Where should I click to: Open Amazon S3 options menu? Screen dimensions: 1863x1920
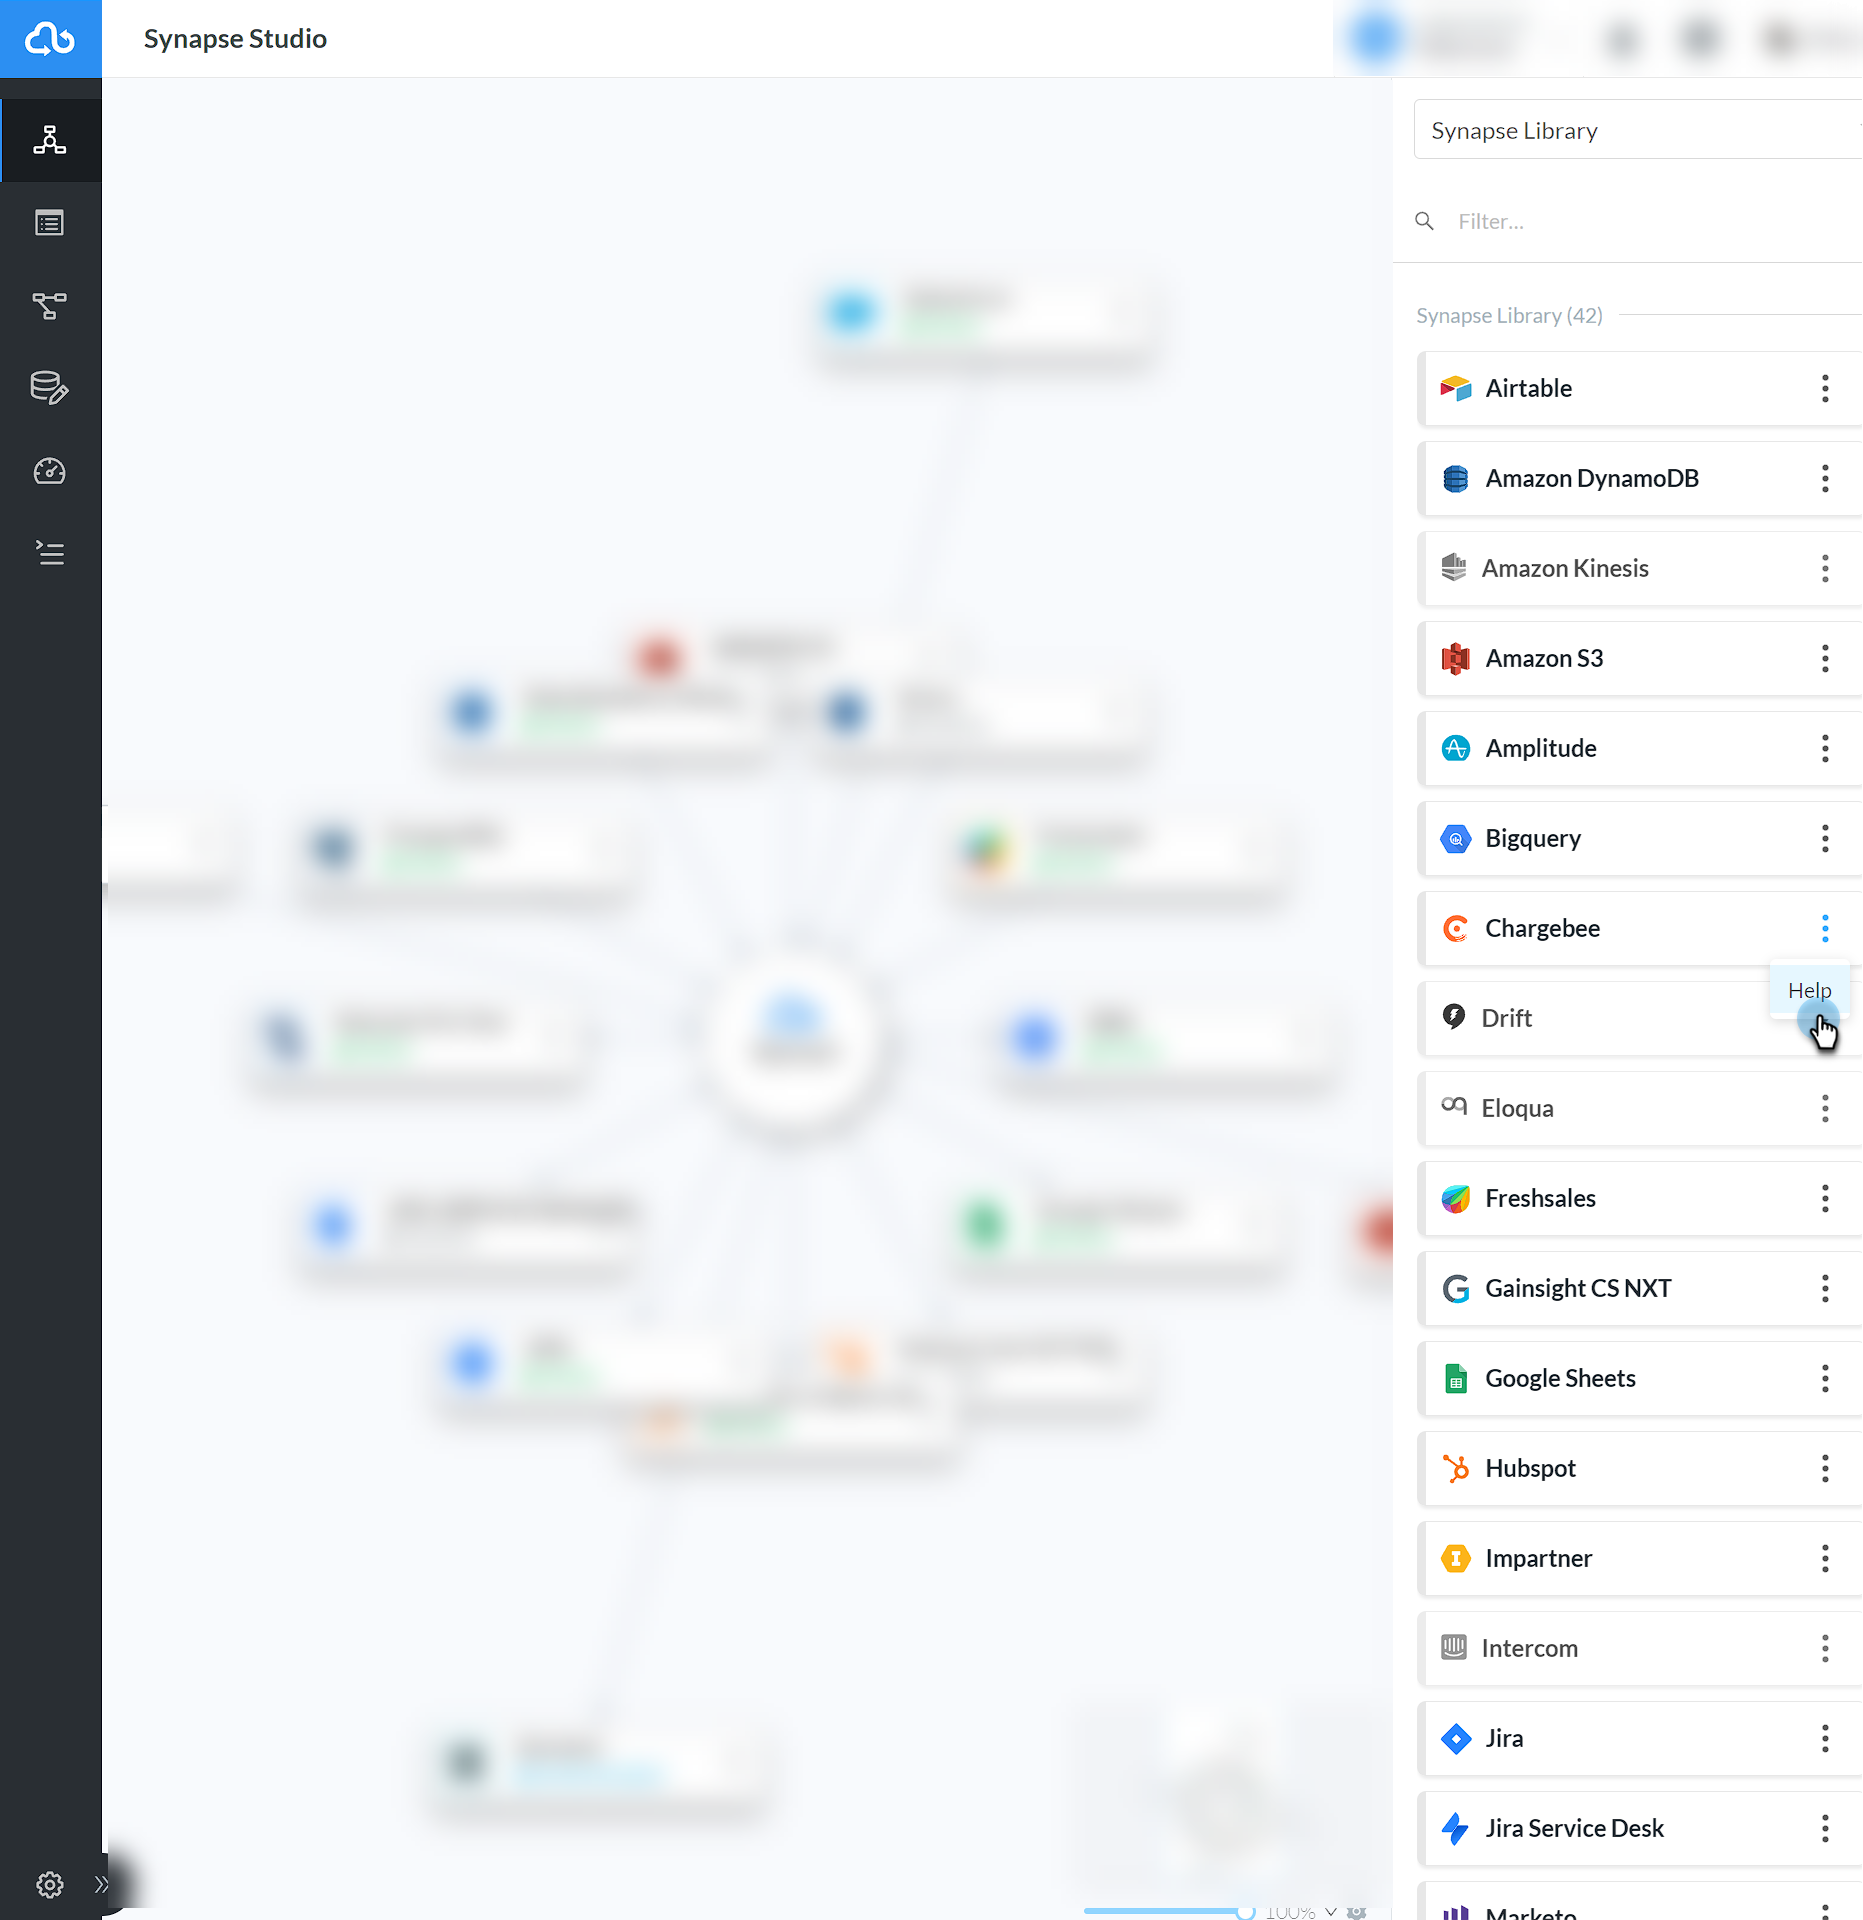click(1825, 658)
